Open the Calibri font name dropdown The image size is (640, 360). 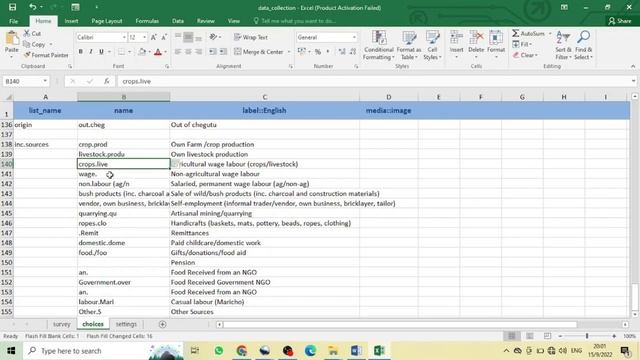(124, 37)
